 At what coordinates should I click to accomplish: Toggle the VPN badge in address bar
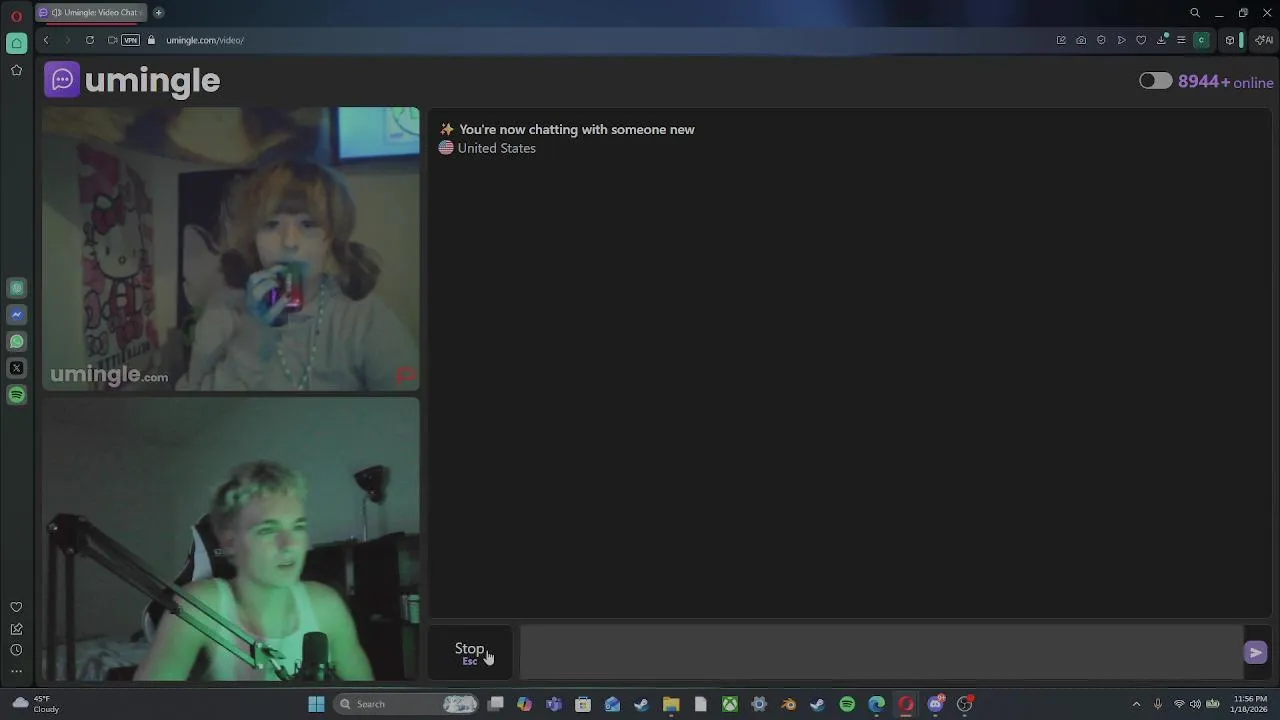[130, 40]
